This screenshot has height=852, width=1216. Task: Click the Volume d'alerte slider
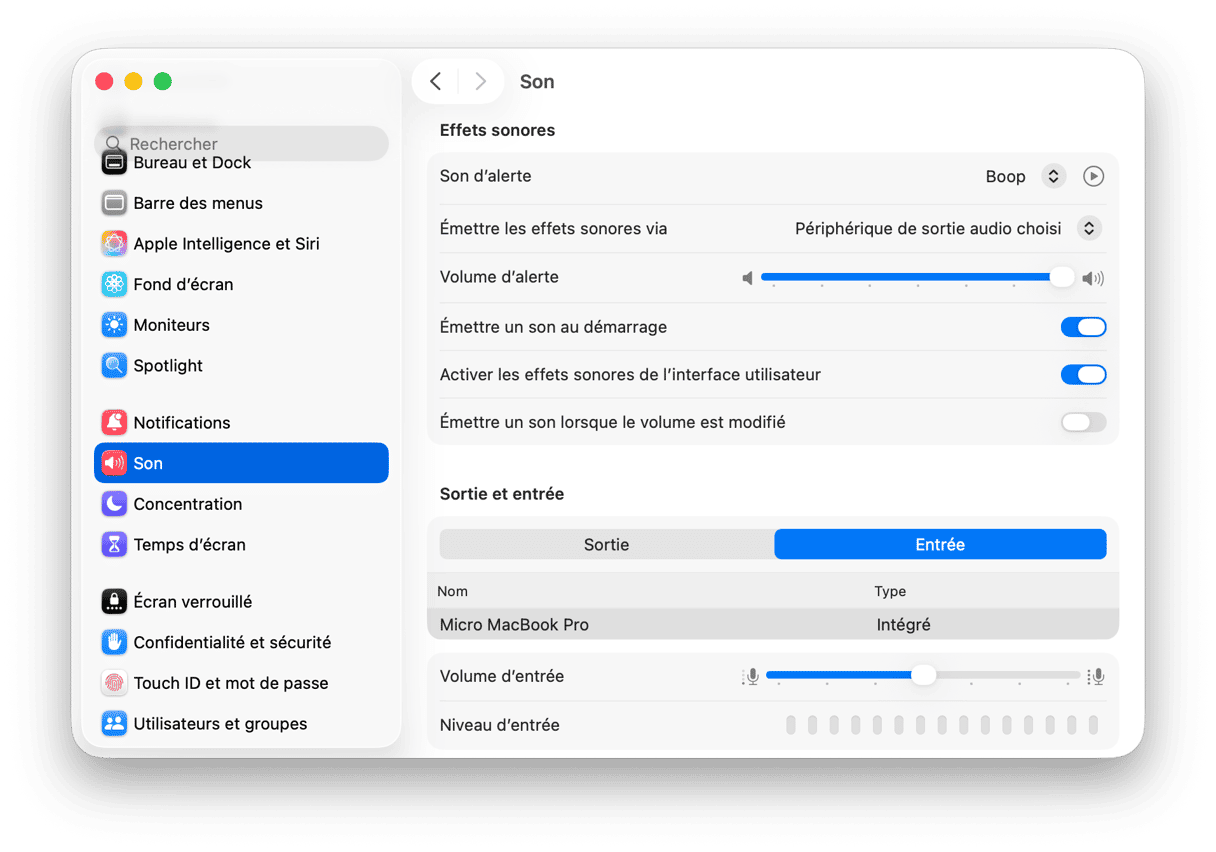point(910,277)
